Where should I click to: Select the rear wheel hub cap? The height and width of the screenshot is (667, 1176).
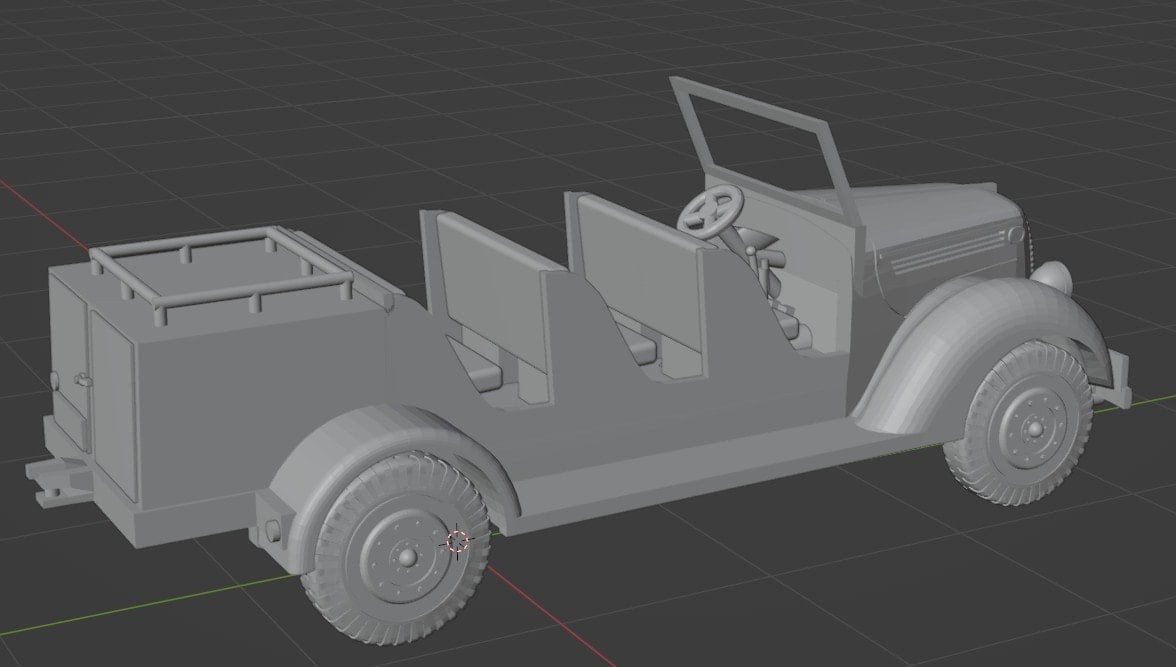[x=406, y=557]
